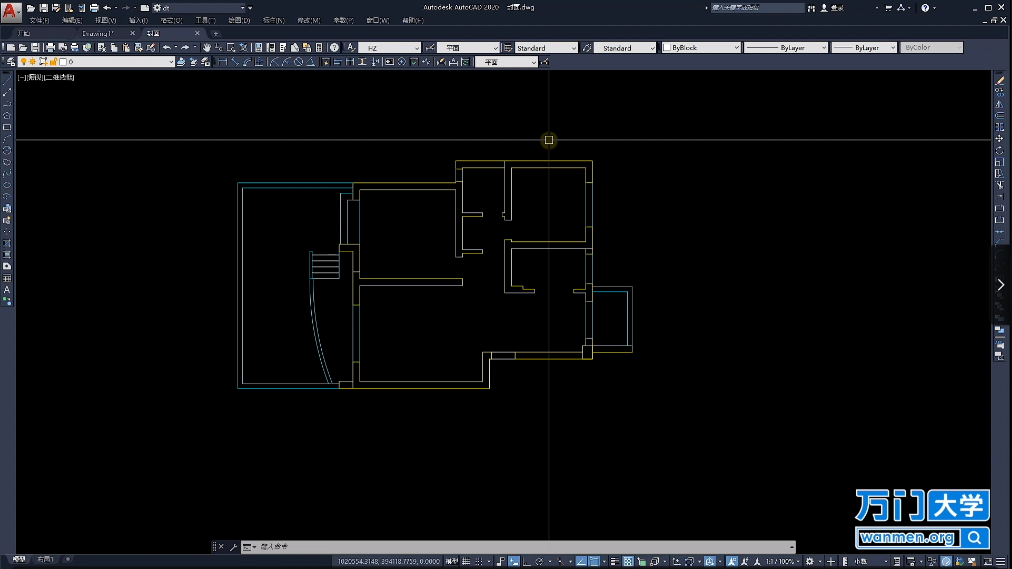Click the watermark search magnifier icon
Viewport: 1012px width, 569px height.
point(975,538)
